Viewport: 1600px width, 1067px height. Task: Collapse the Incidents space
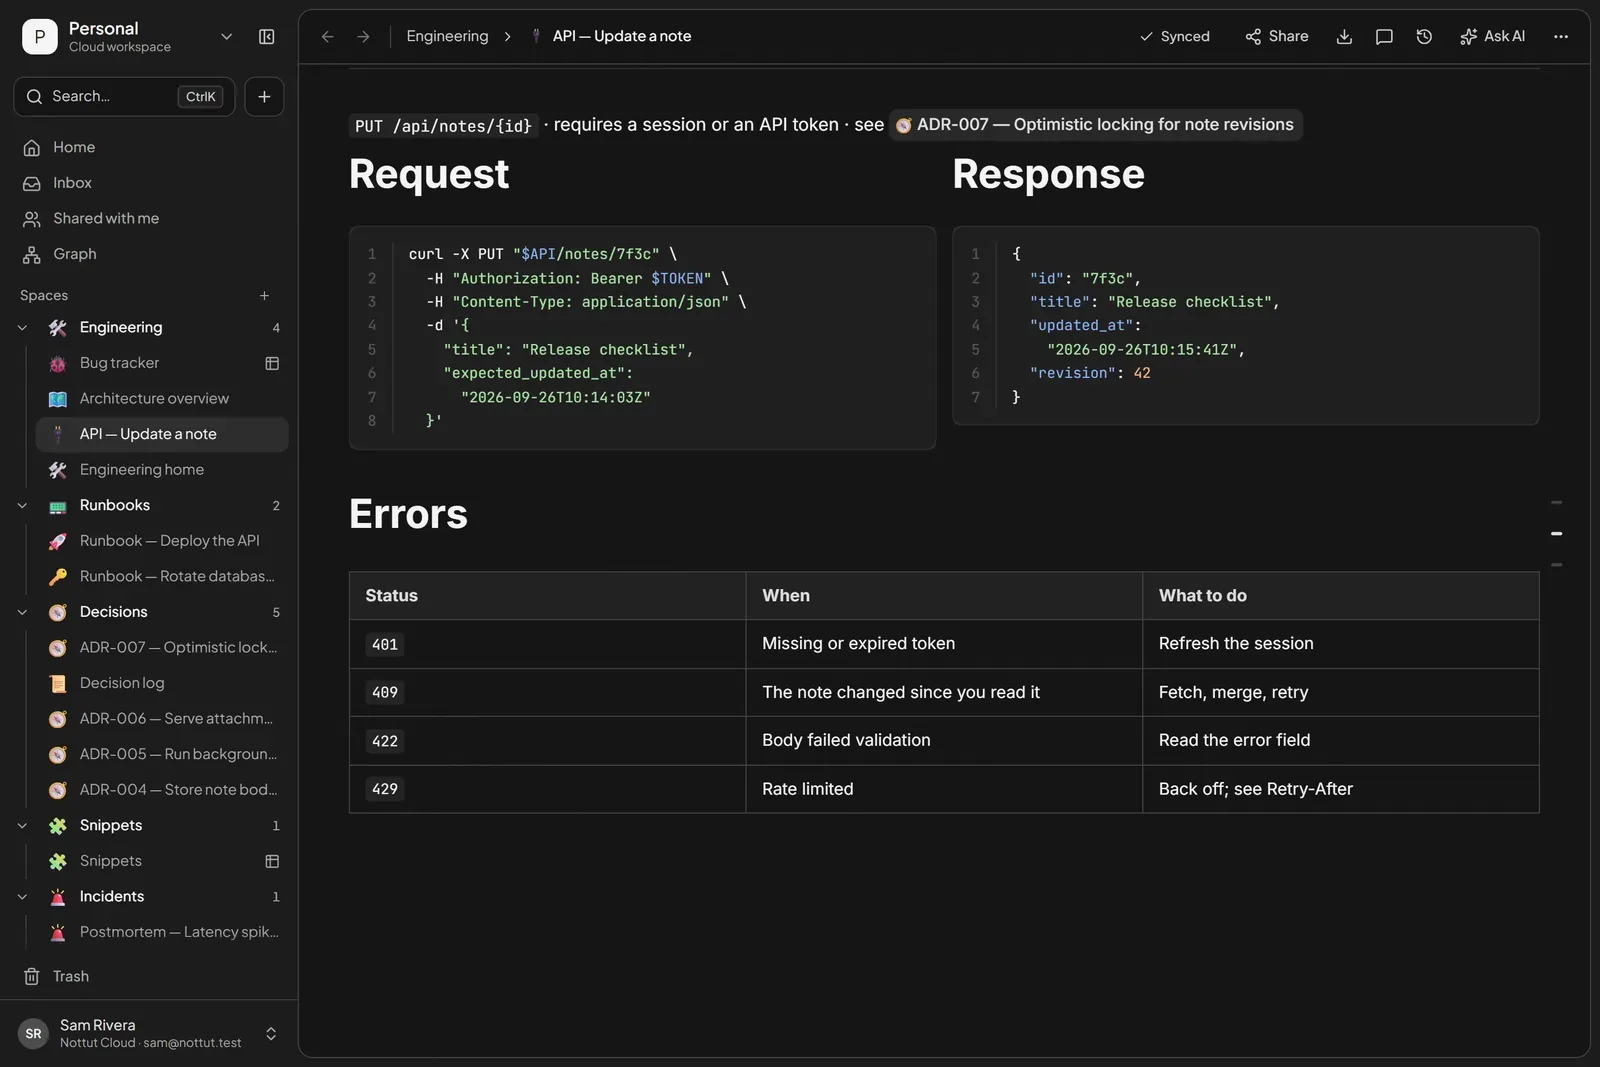coord(22,897)
